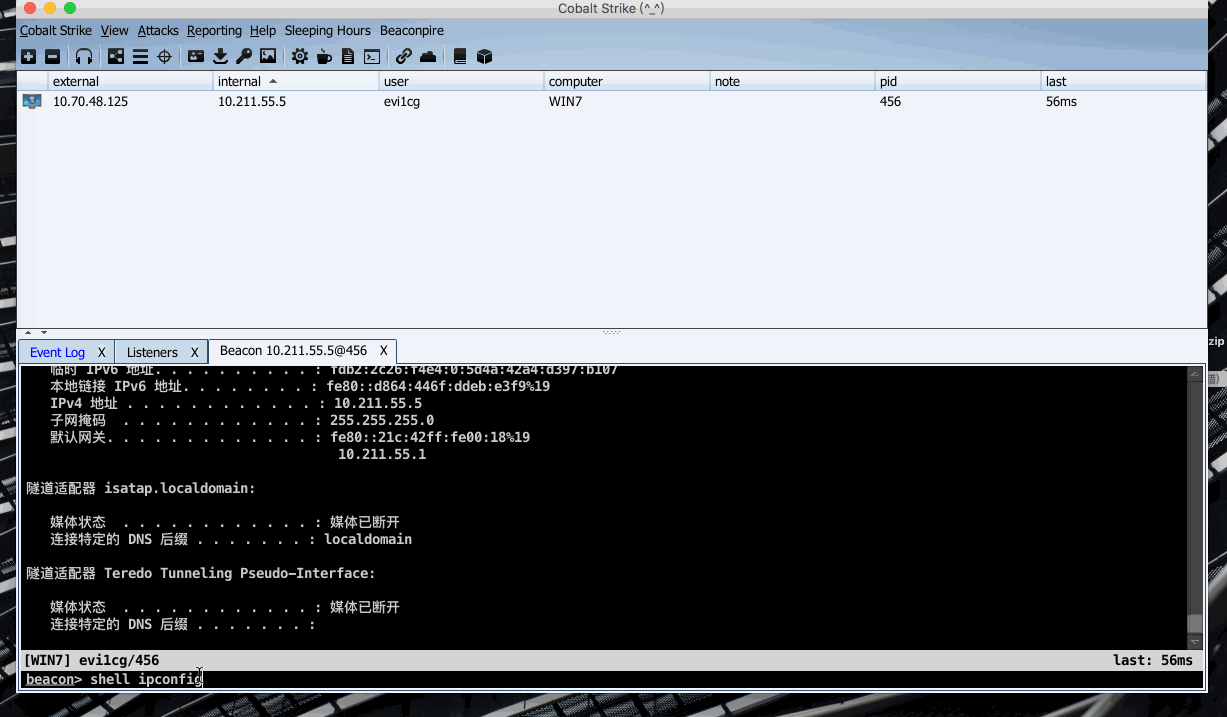
Task: Click the IPv4 address 10.211.55.5 console line
Action: [236, 403]
